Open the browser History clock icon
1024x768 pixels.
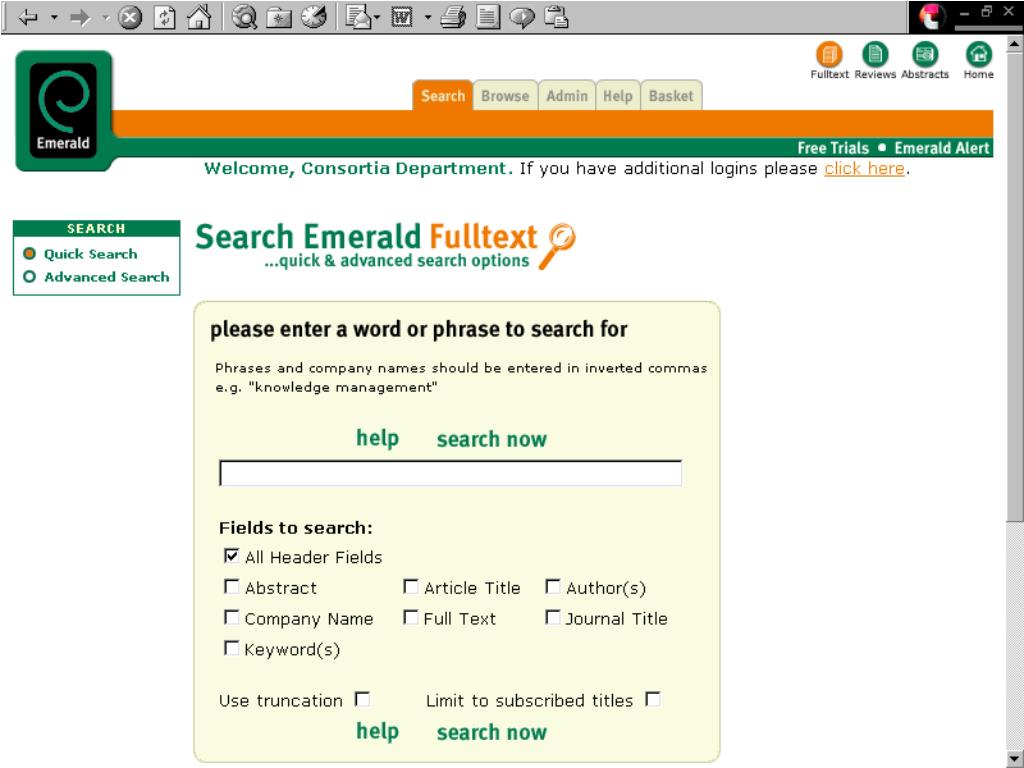pos(314,17)
